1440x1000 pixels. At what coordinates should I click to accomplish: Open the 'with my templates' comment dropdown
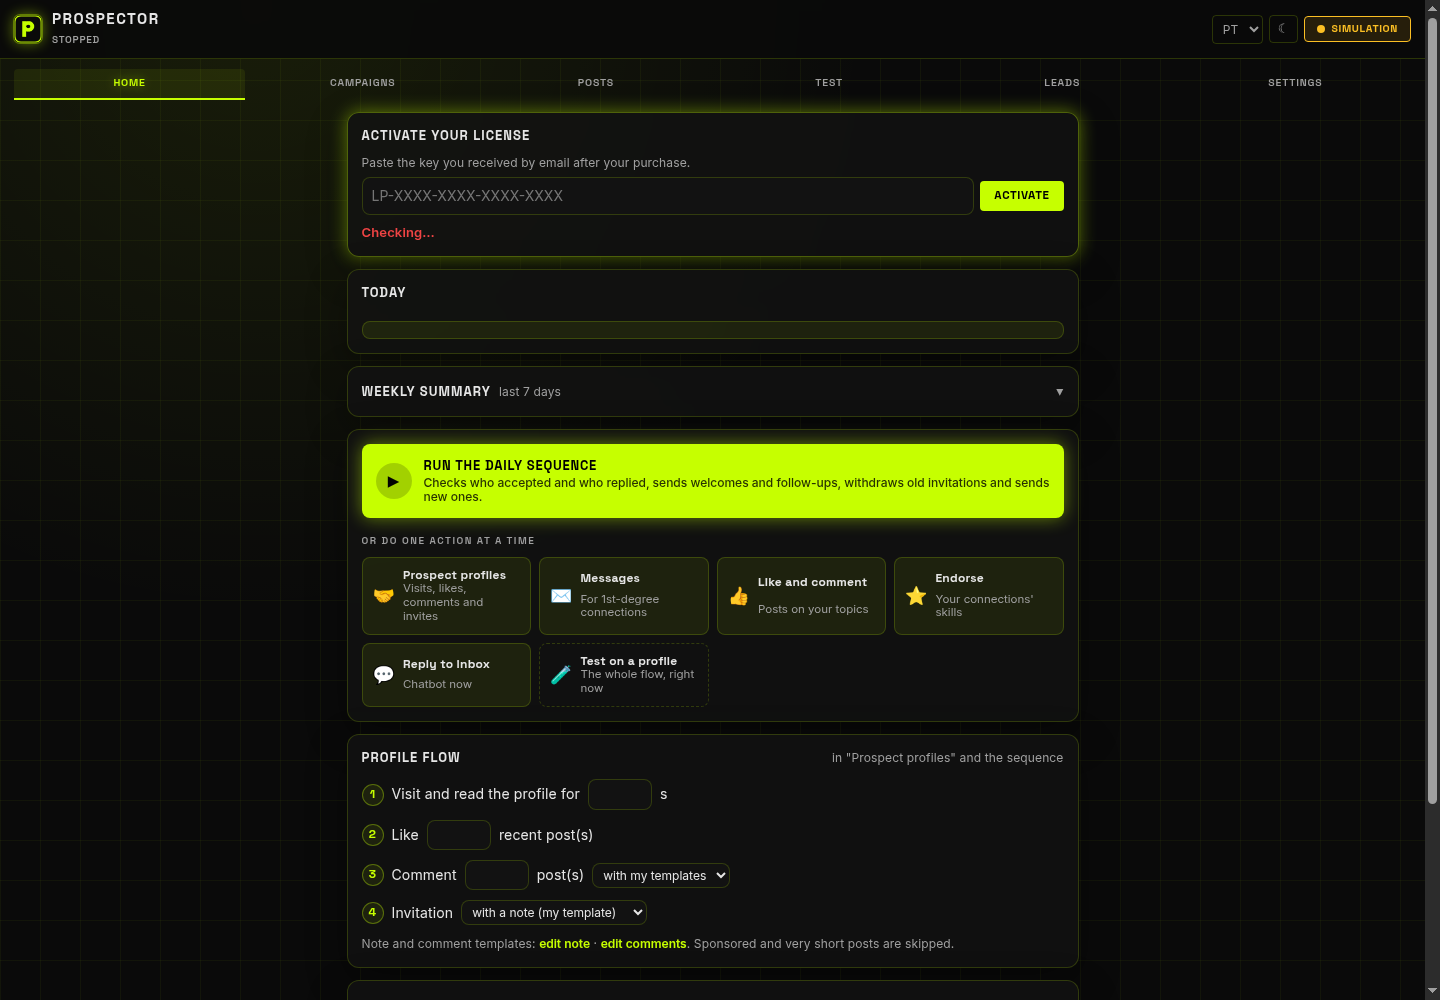pos(661,876)
